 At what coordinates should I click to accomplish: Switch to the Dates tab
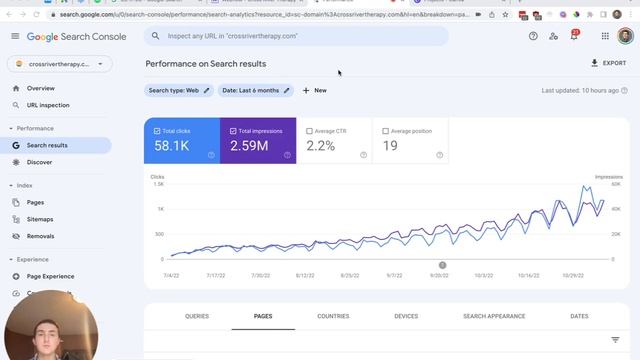tap(579, 316)
